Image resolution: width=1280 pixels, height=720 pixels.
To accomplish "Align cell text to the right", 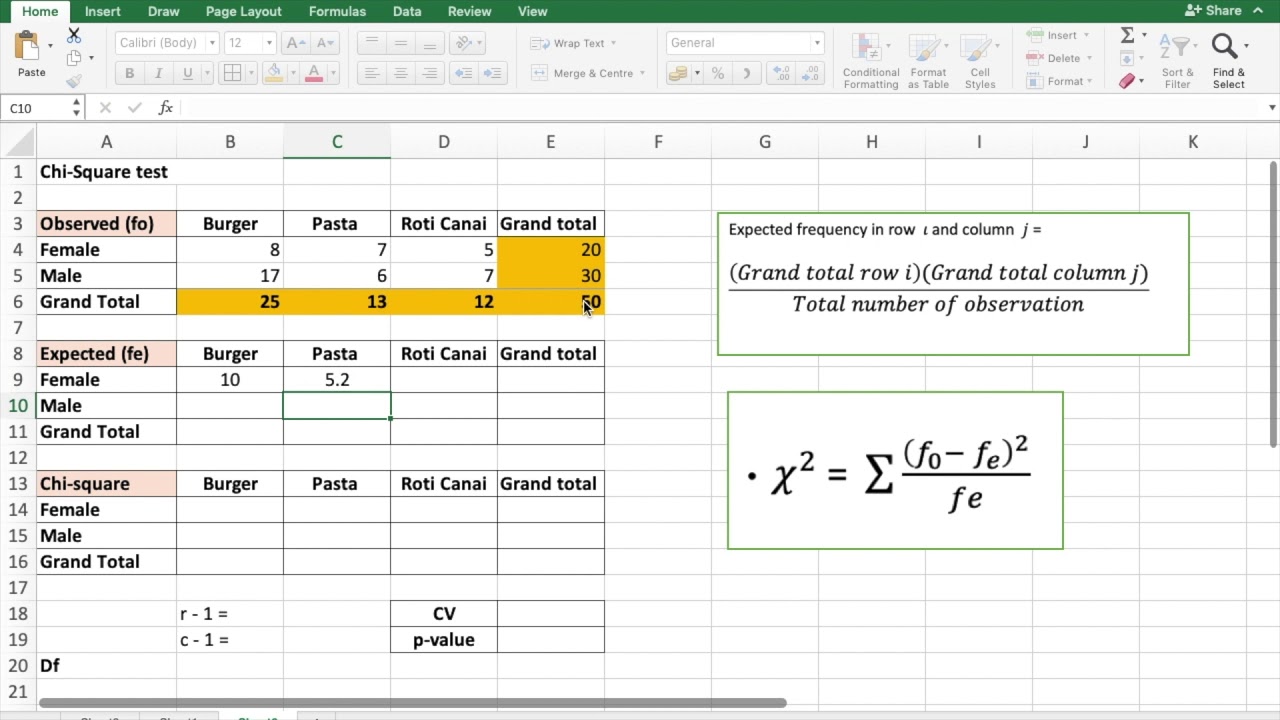I will (430, 73).
